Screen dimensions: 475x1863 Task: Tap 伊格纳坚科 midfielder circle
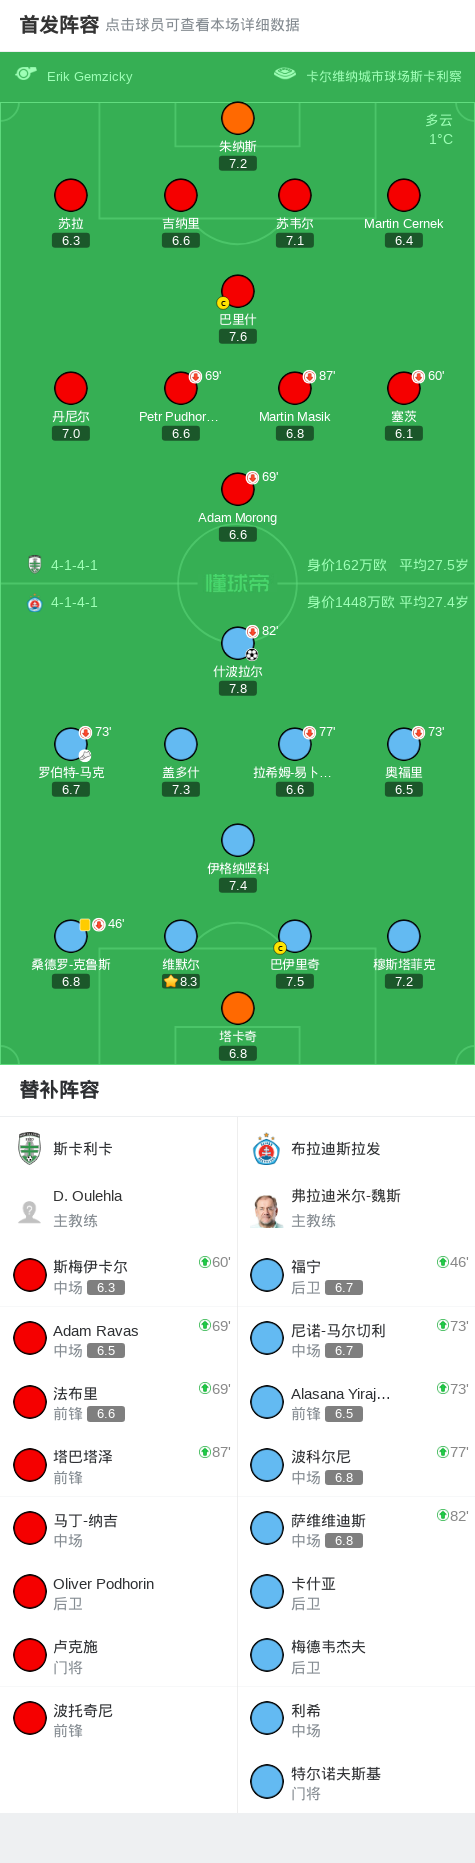237,840
